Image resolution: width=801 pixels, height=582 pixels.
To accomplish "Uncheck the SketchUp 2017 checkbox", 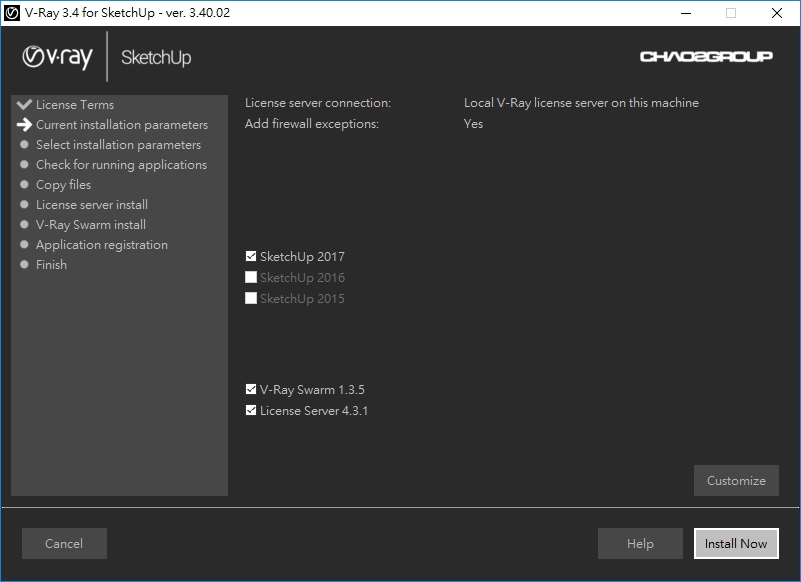I will (251, 256).
